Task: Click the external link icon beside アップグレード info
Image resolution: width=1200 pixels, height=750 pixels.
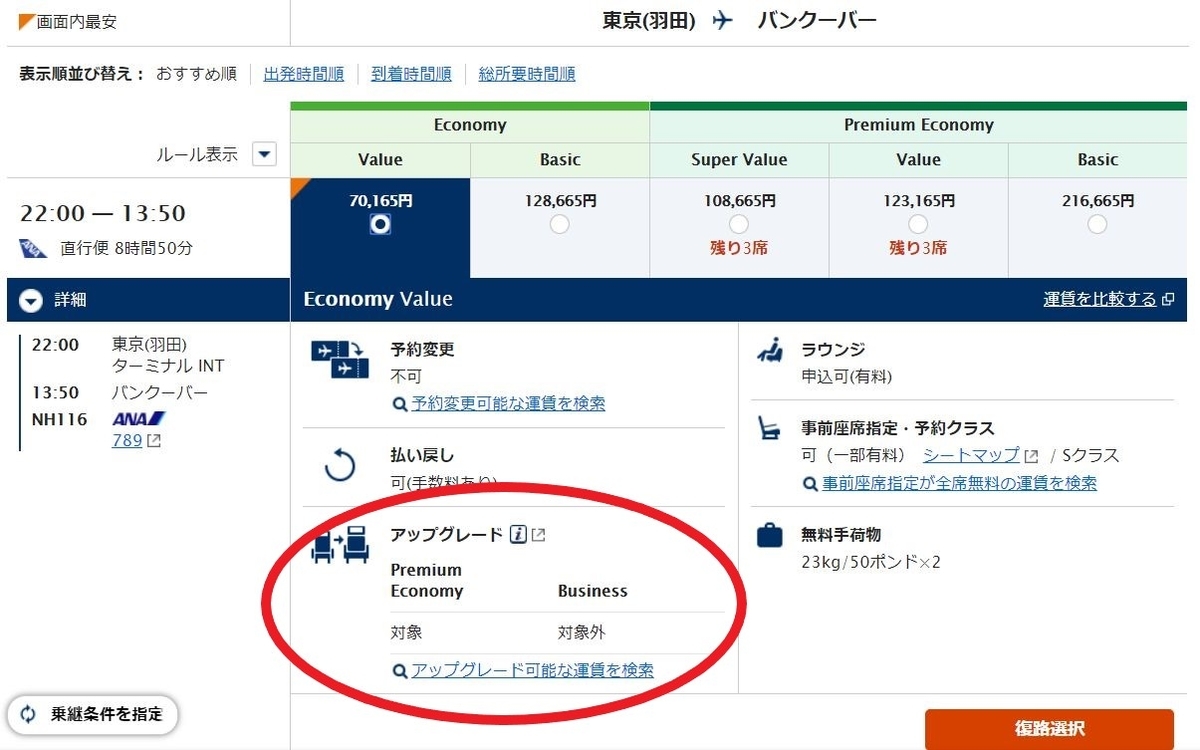Action: 539,534
